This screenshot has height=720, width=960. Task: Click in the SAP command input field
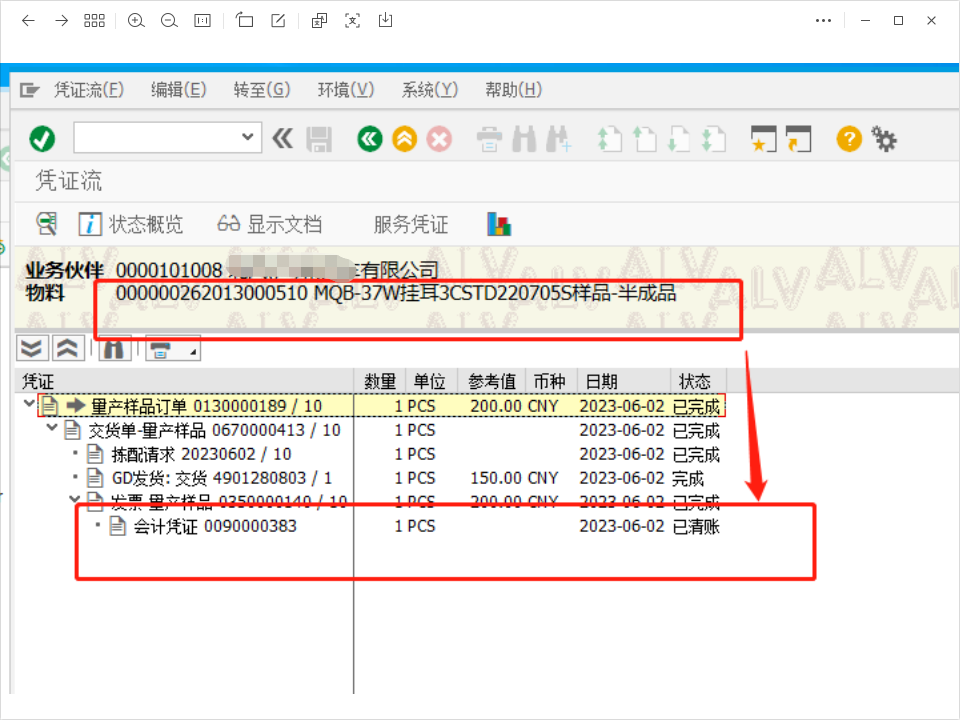[157, 137]
